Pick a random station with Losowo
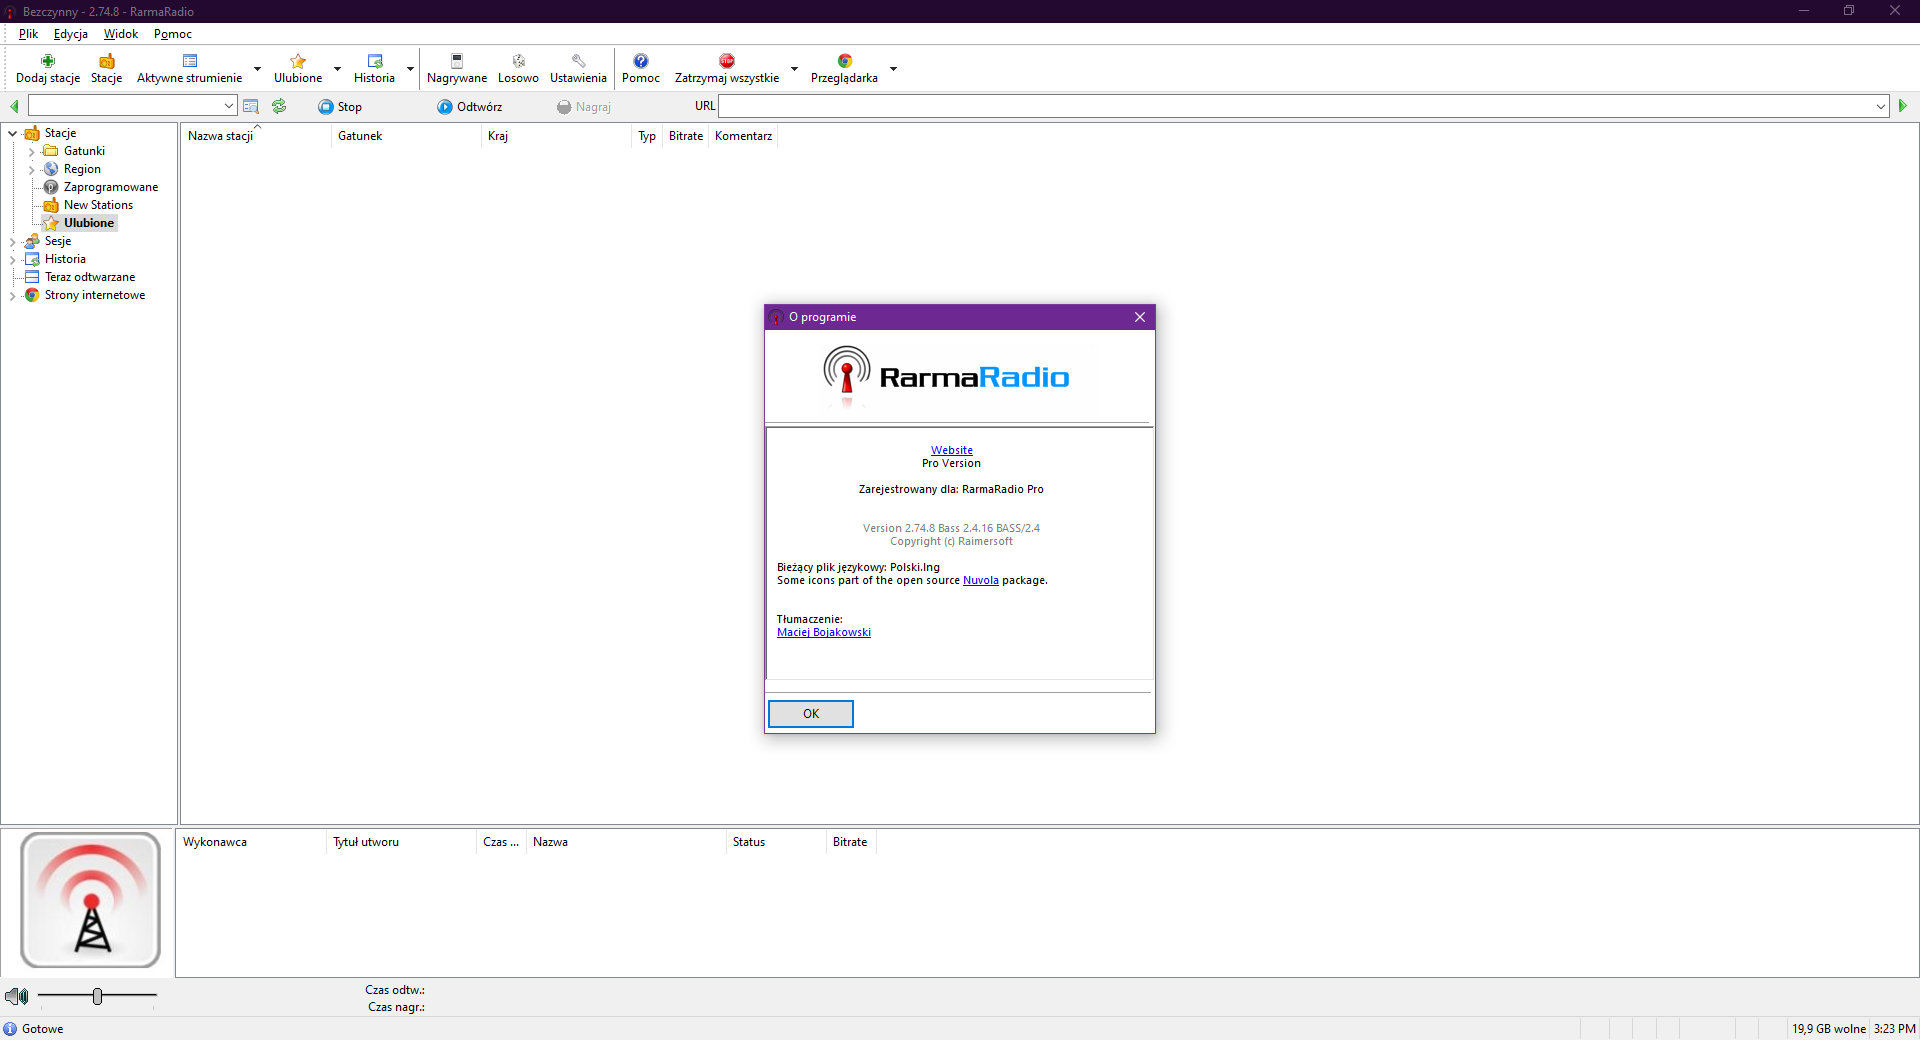Image resolution: width=1920 pixels, height=1040 pixels. tap(518, 68)
